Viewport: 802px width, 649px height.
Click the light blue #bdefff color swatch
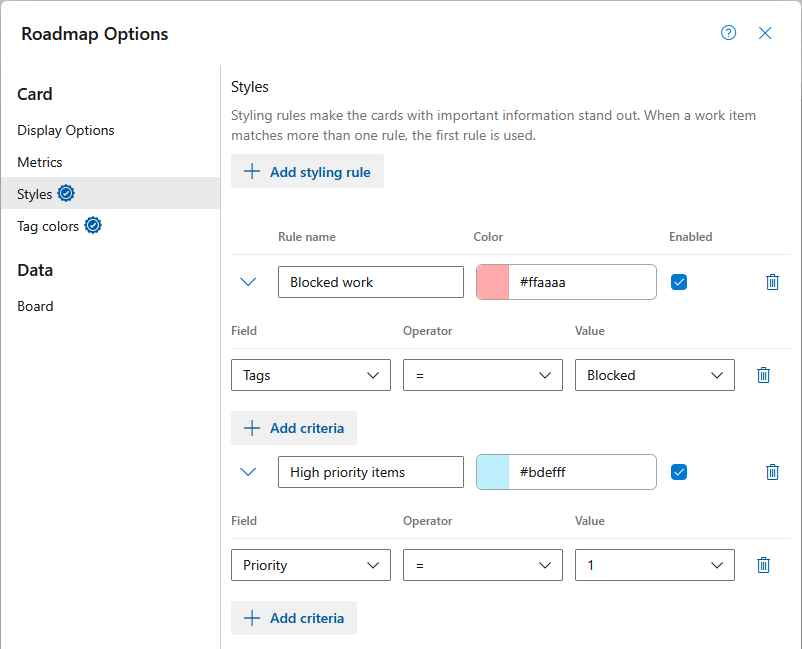[x=493, y=472]
